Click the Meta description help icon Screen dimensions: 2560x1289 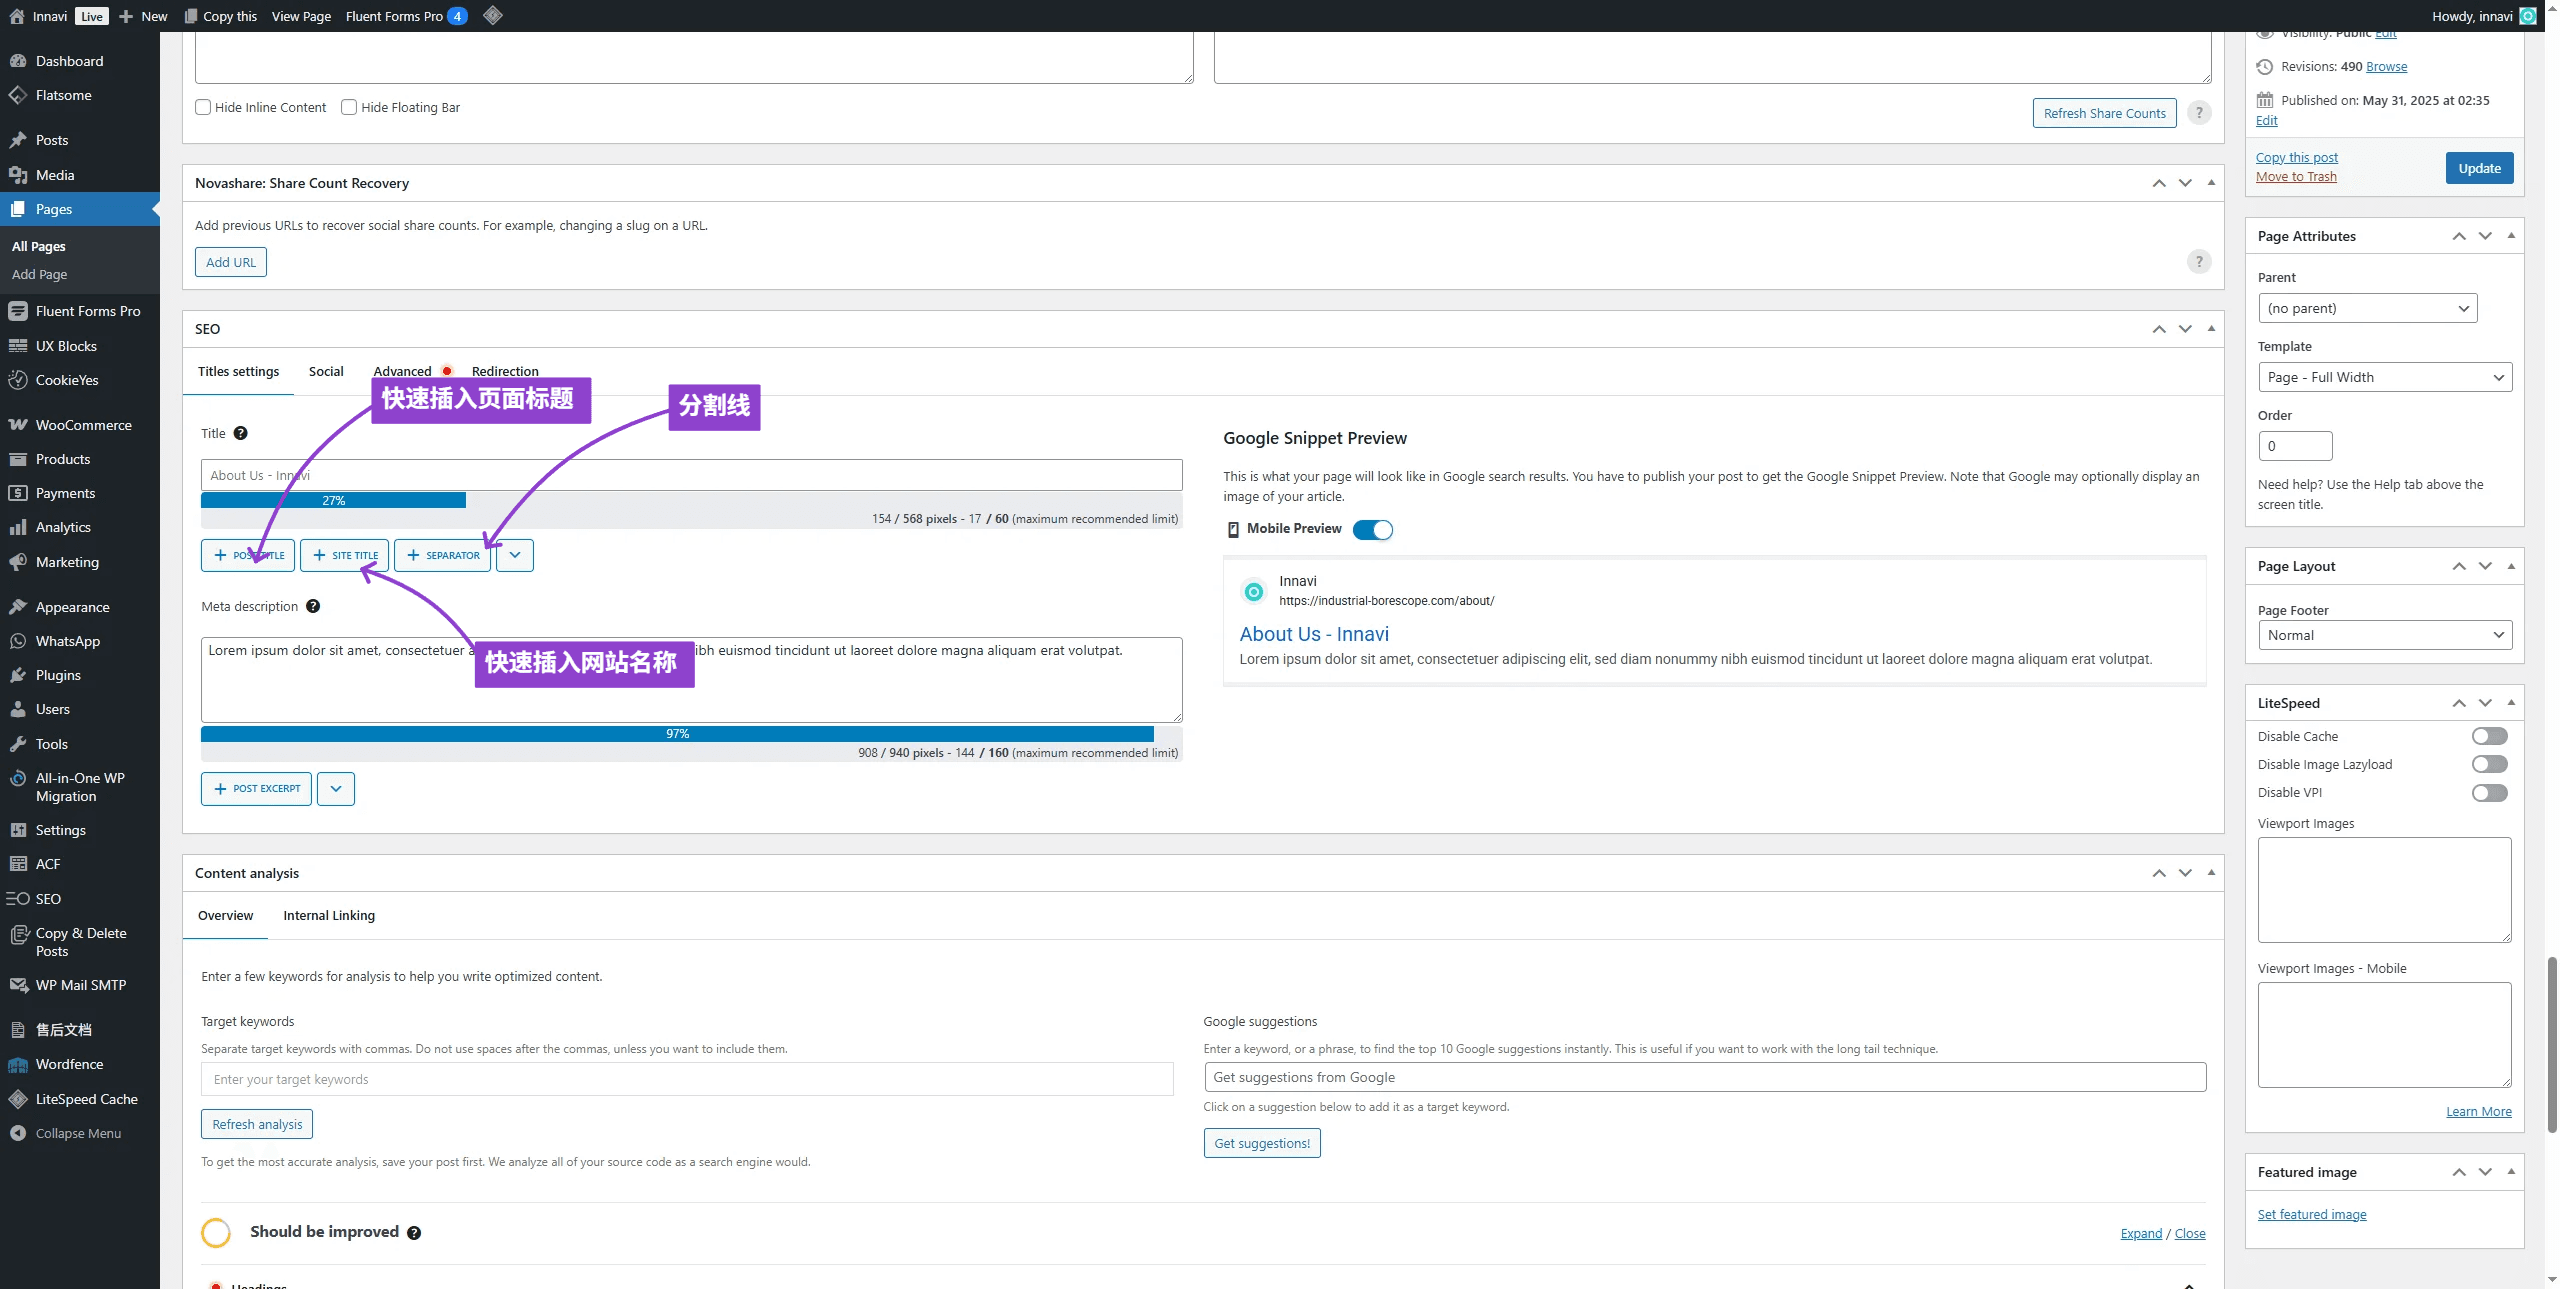tap(313, 606)
